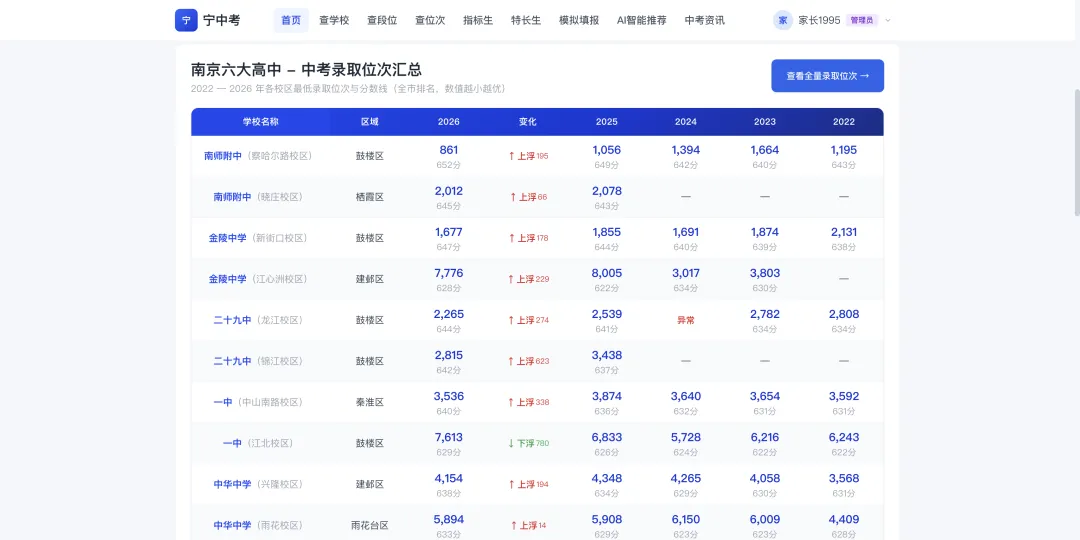The height and width of the screenshot is (540, 1080).
Task: Open the 查段位 nav item
Action: point(382,20)
